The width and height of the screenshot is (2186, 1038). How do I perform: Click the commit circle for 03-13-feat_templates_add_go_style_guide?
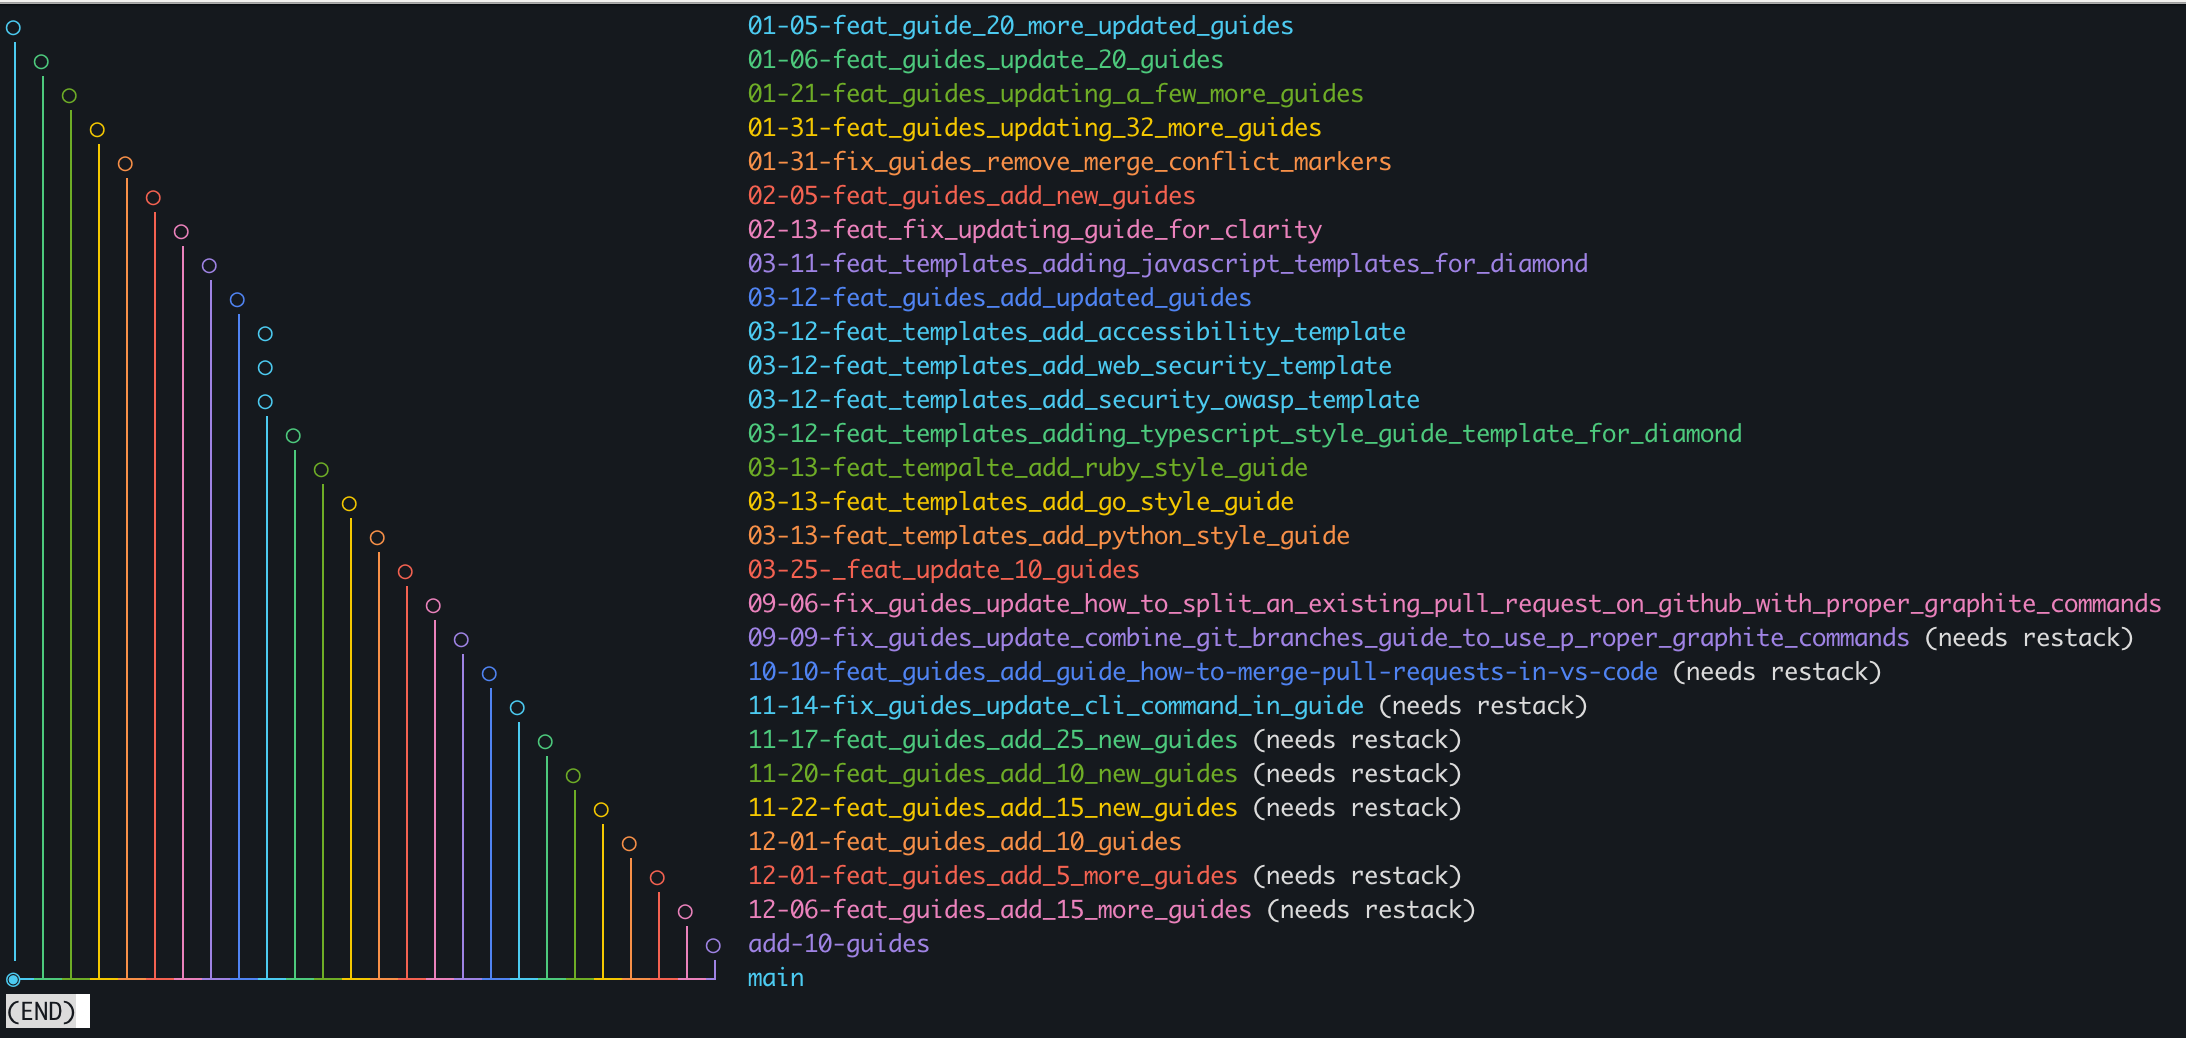[349, 503]
